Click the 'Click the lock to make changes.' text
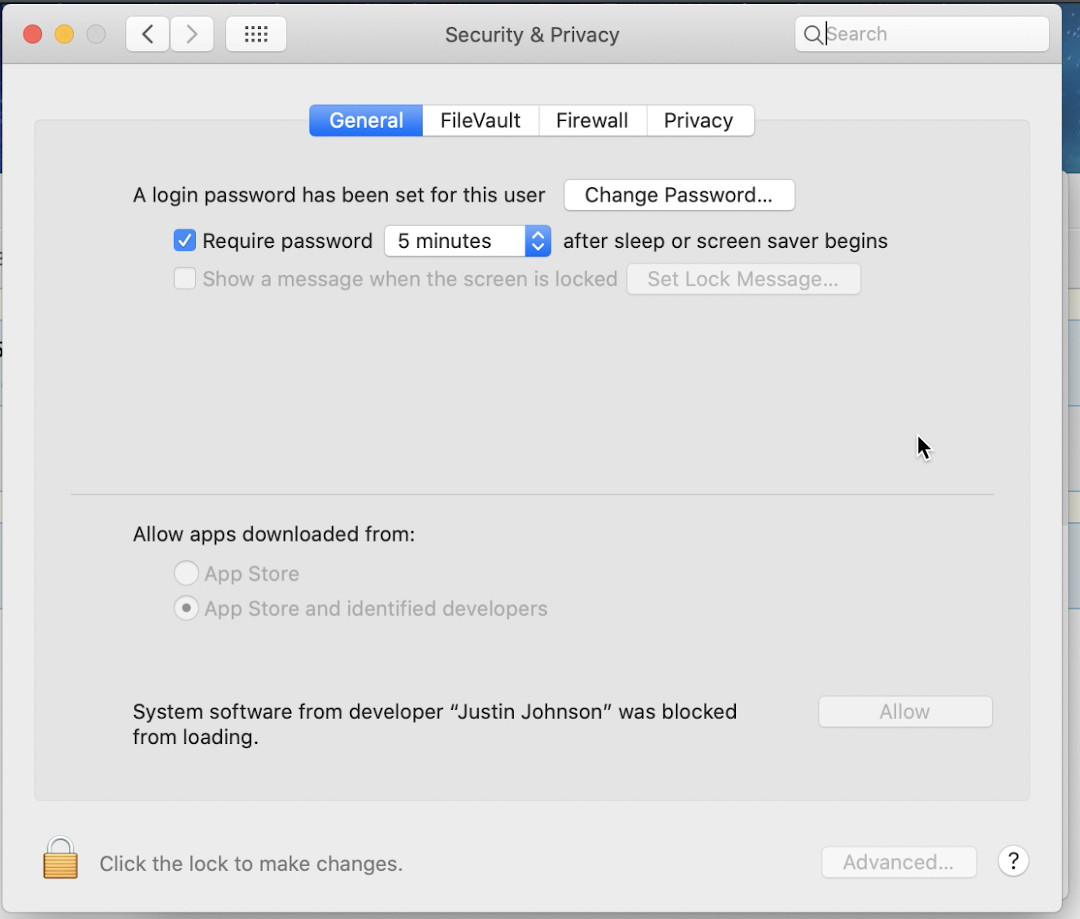This screenshot has width=1080, height=919. 251,863
